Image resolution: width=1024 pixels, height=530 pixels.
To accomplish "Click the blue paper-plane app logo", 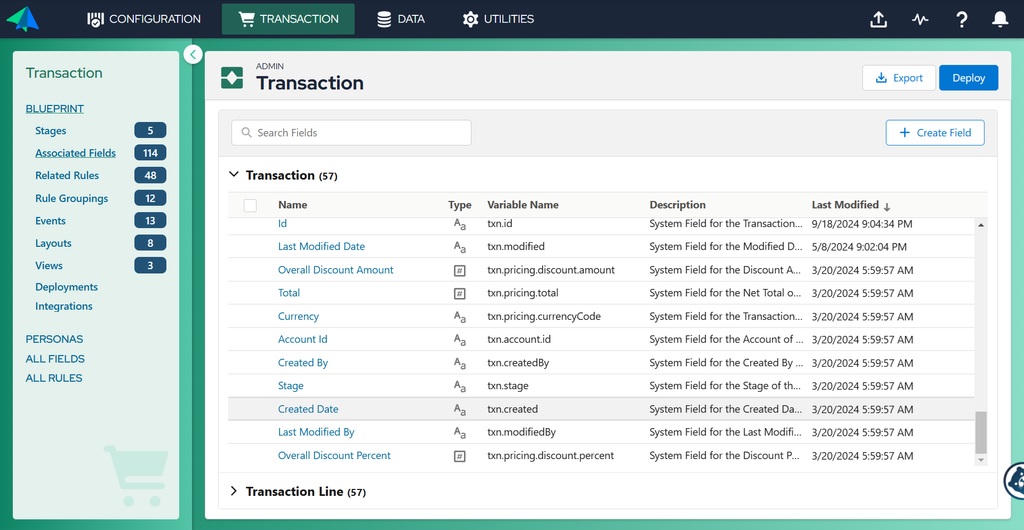I will point(23,19).
